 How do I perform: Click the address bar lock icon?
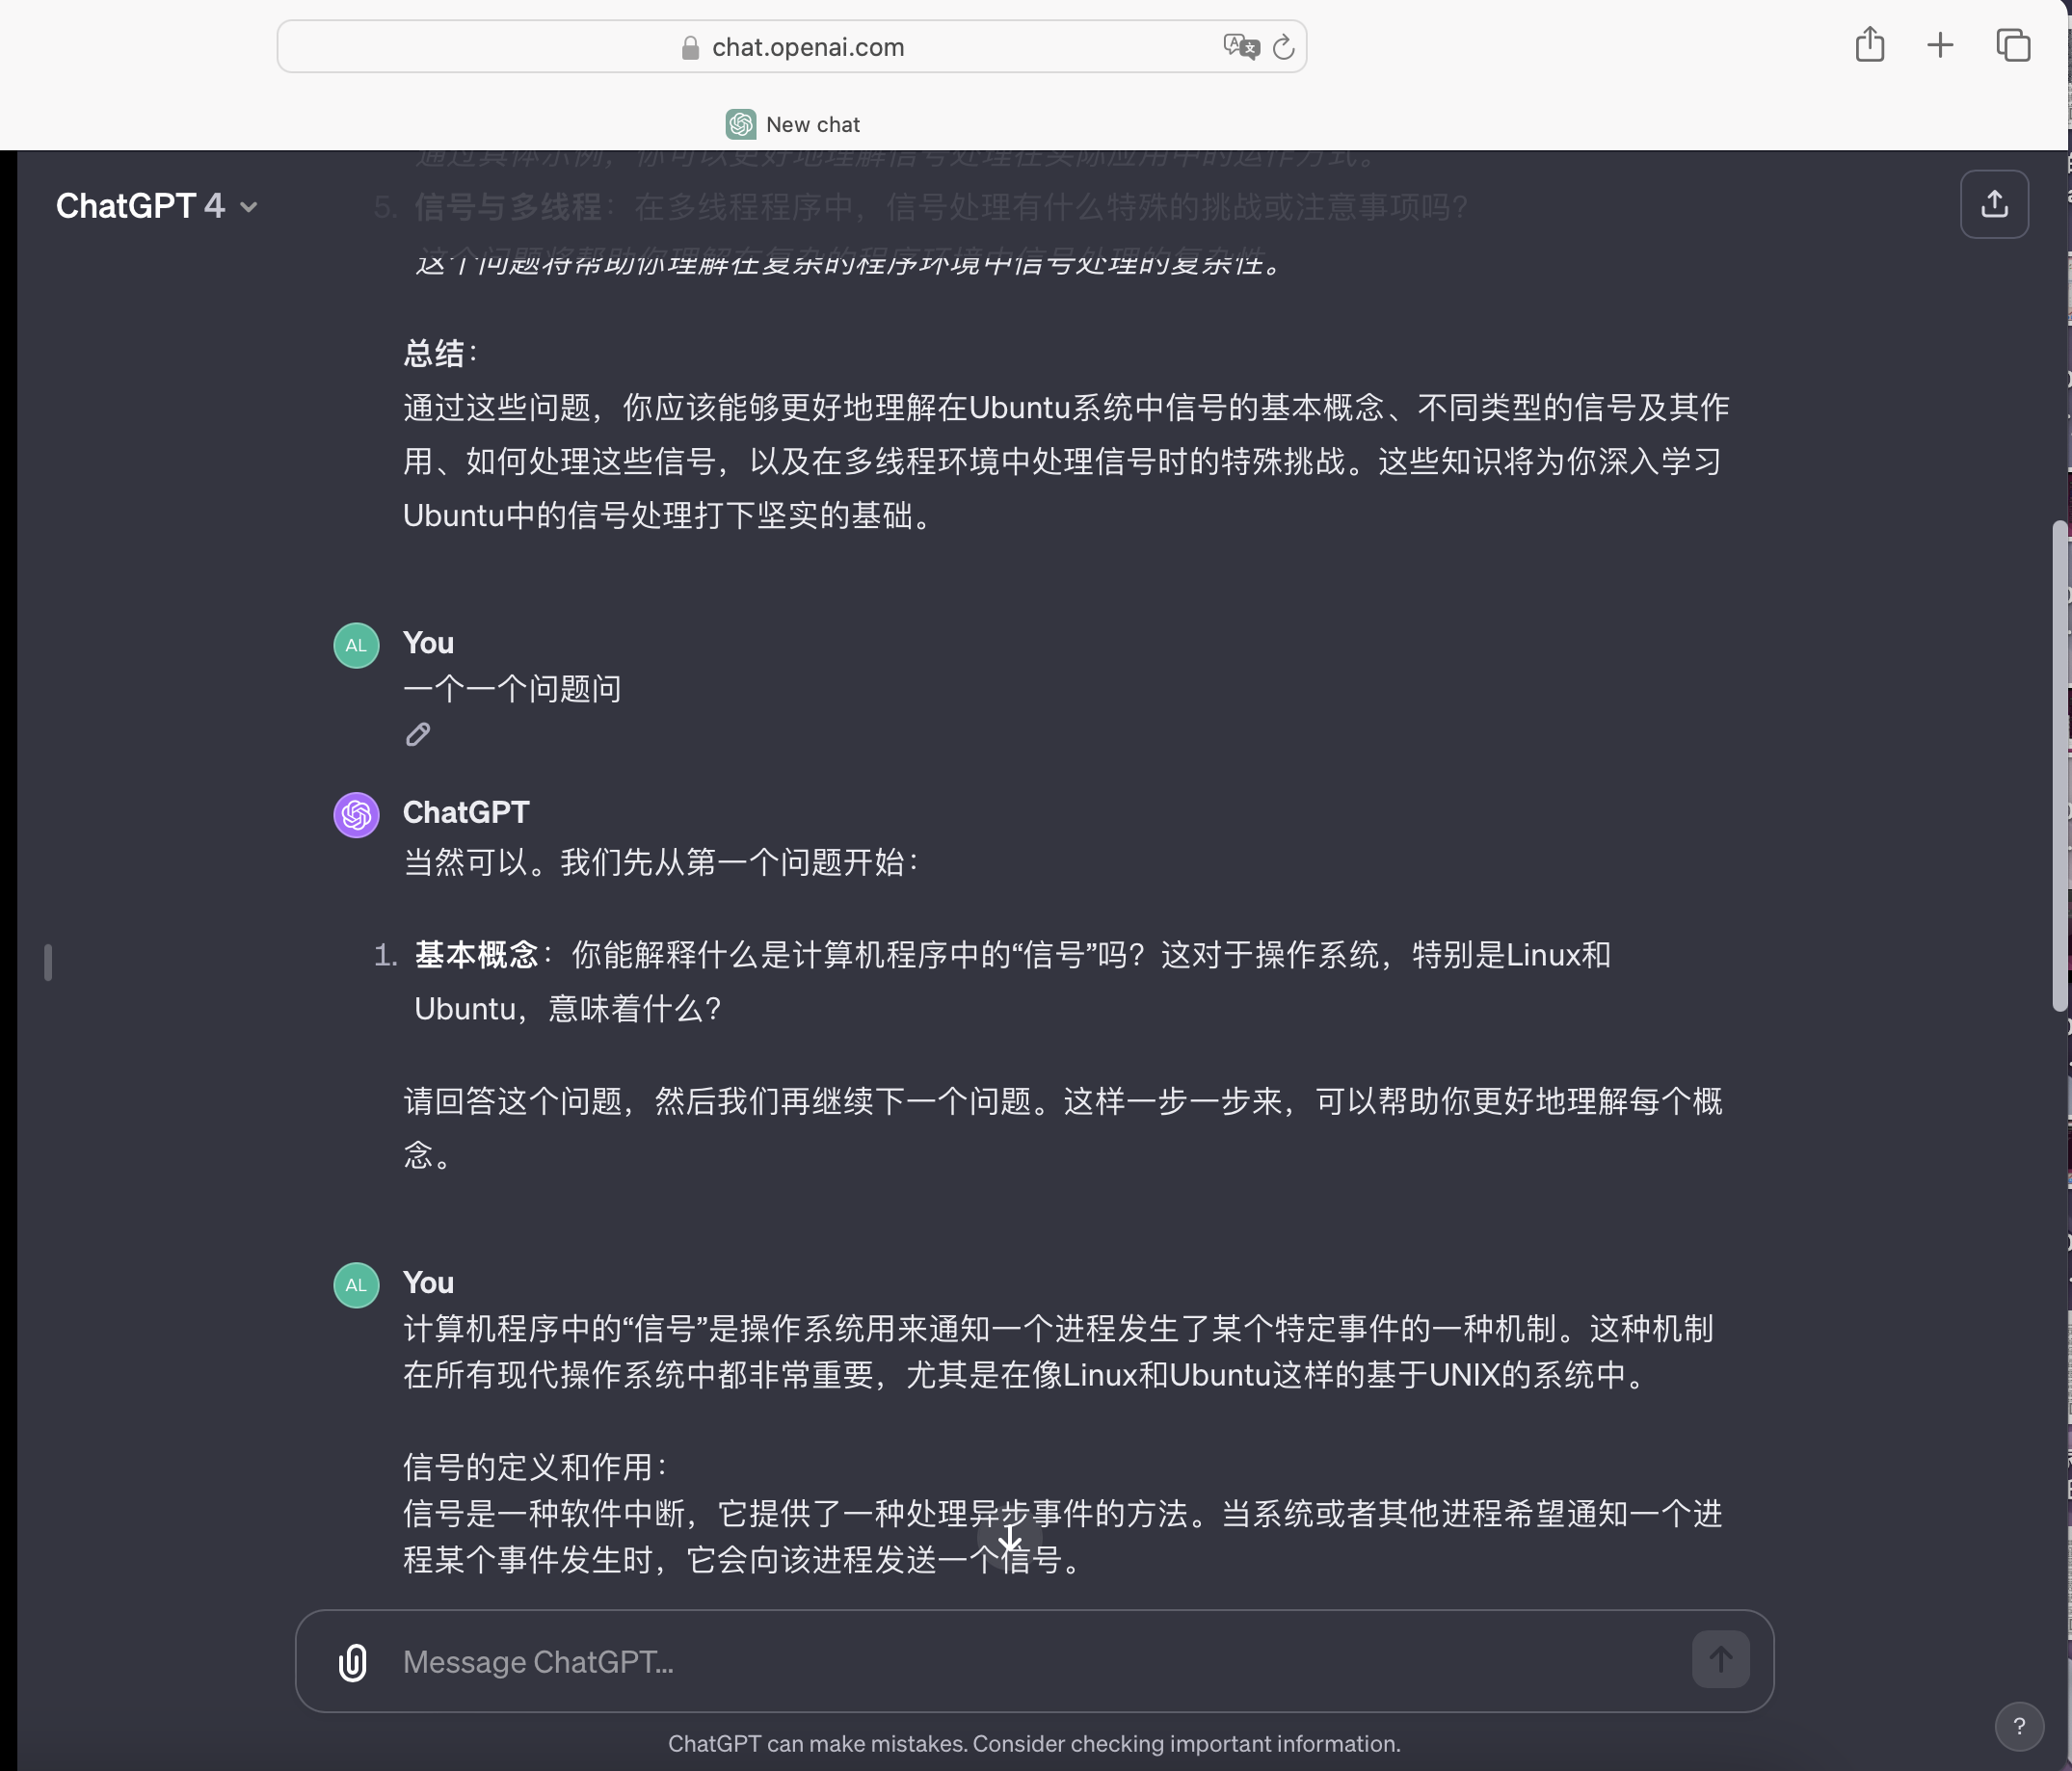689,48
